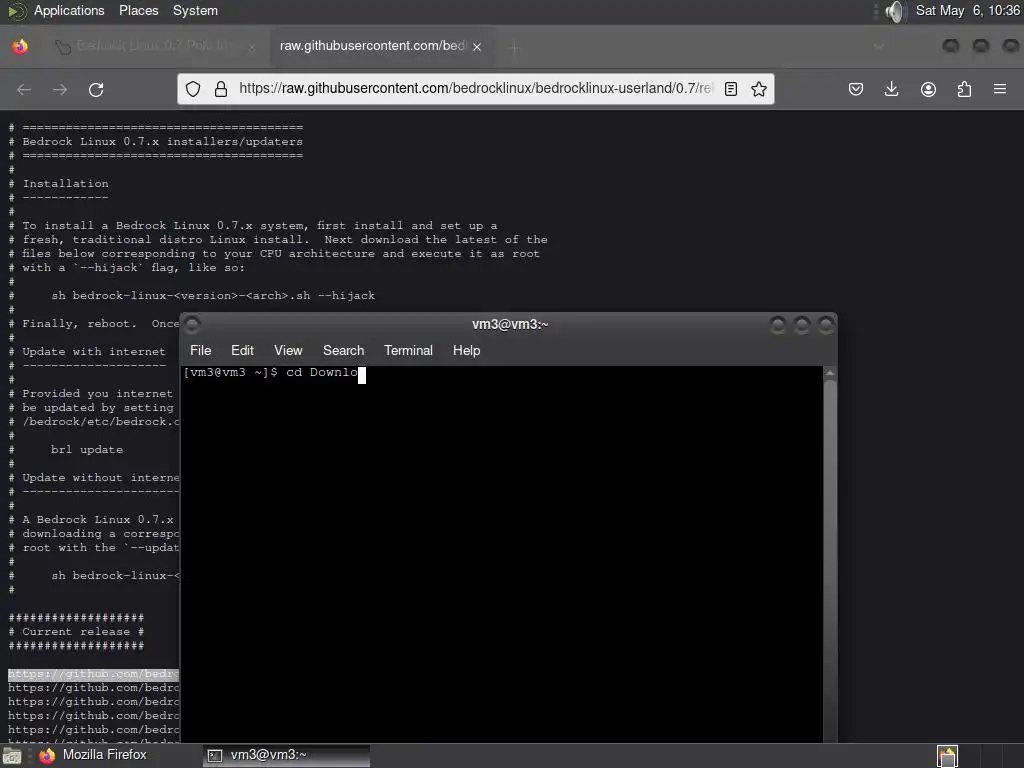This screenshot has width=1024, height=768.
Task: Bookmark this page with the star
Action: (x=758, y=89)
